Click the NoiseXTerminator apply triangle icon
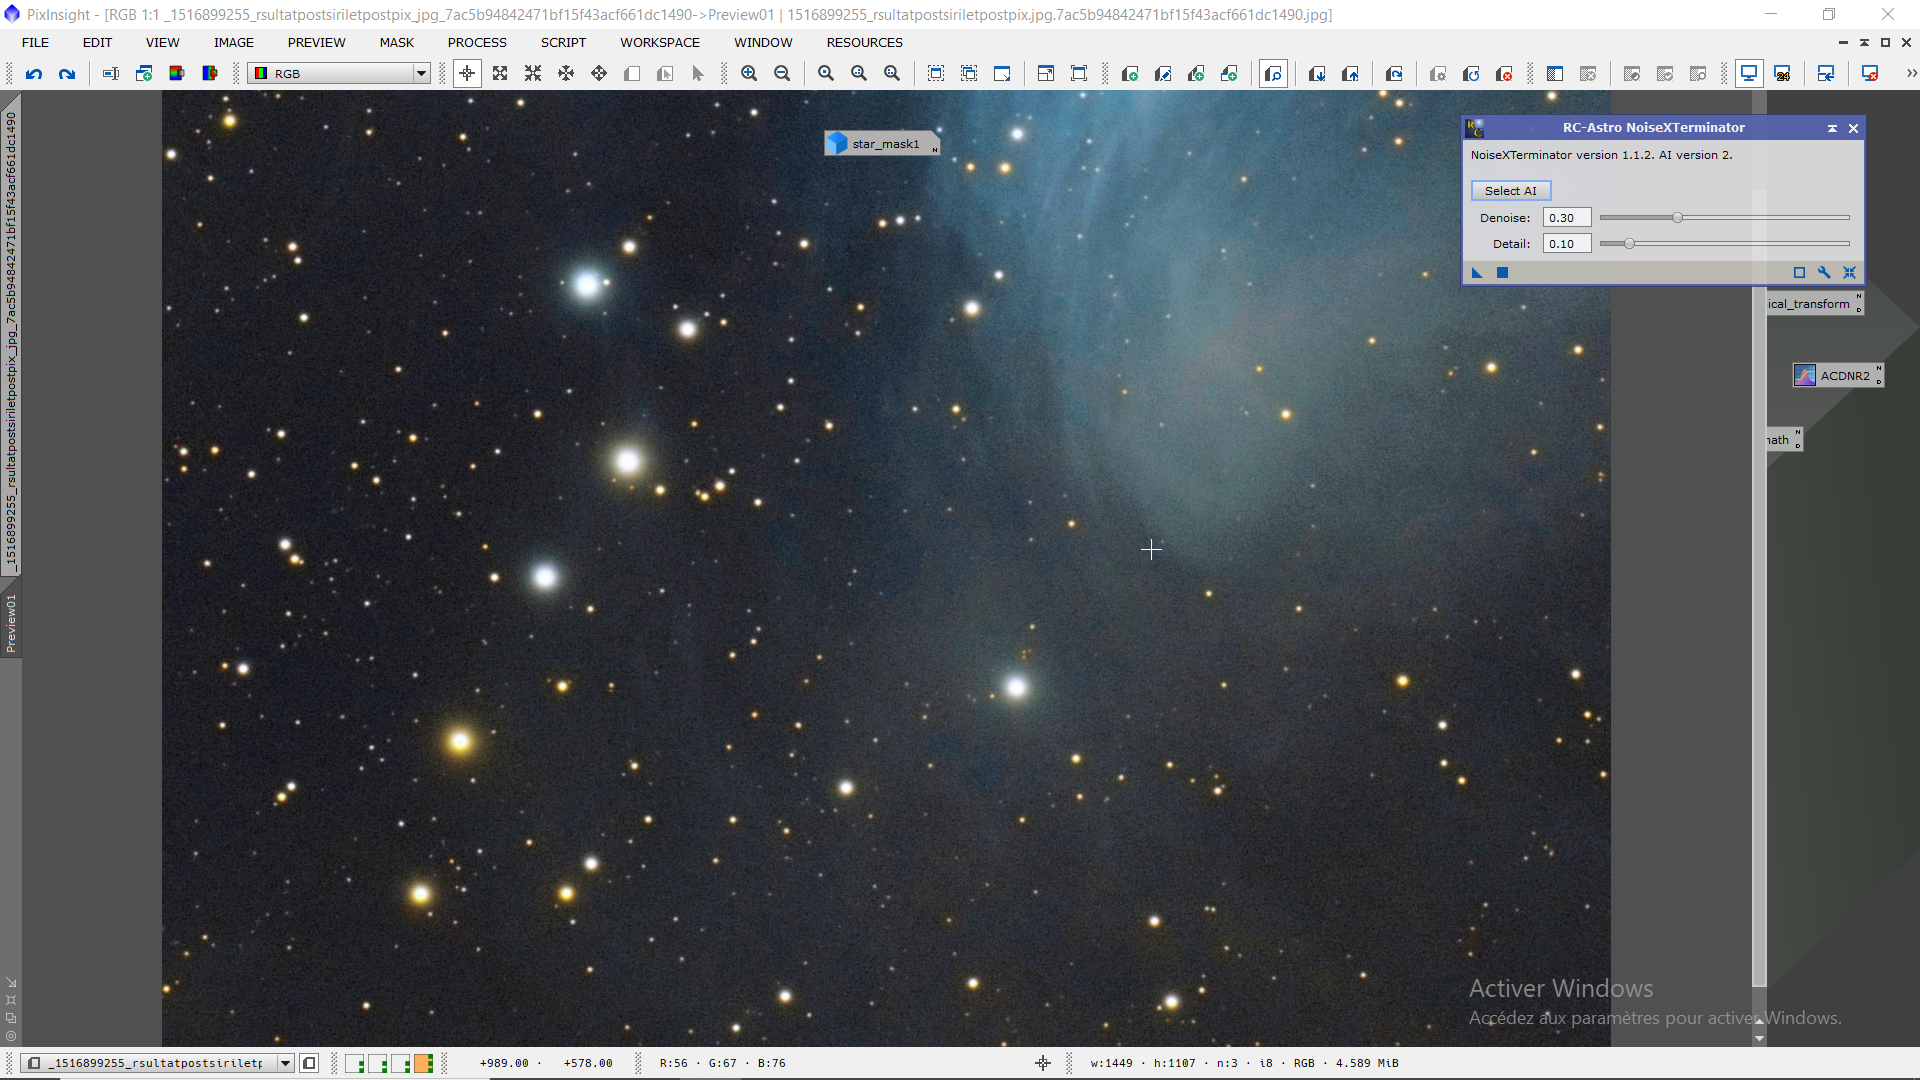Viewport: 1920px width, 1080px height. pos(1477,272)
